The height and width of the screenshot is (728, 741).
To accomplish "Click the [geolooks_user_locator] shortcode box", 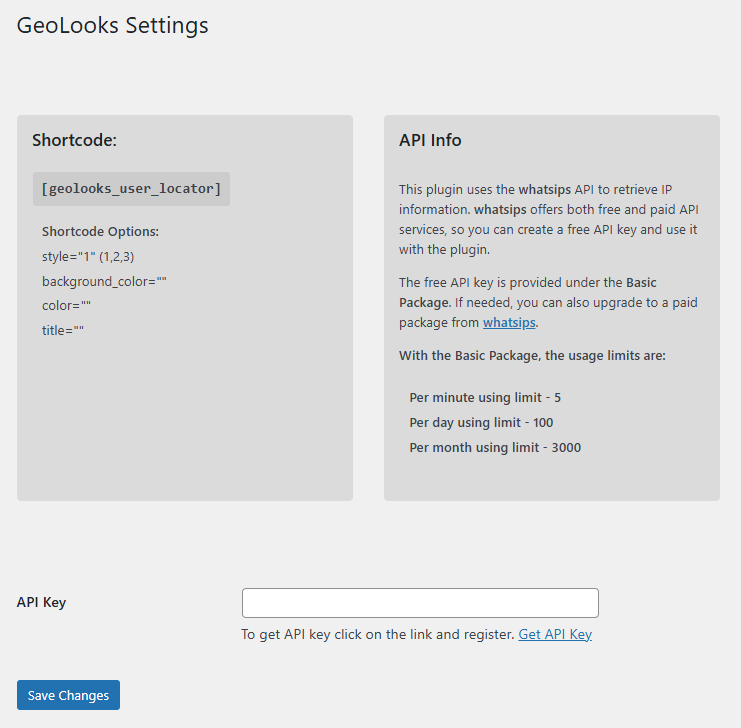I will click(x=131, y=189).
